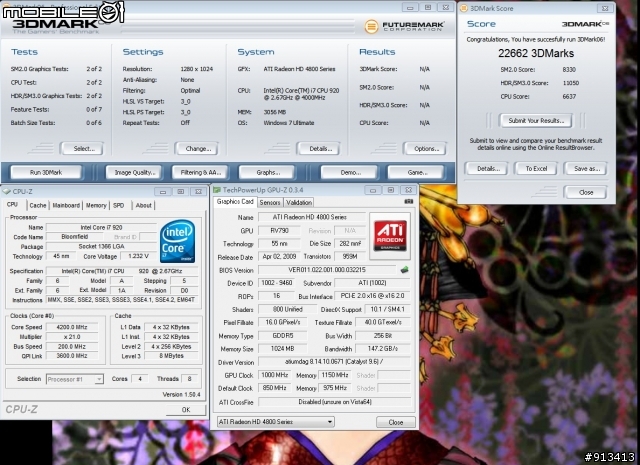The height and width of the screenshot is (465, 640).
Task: Click the Game button in 3DMark
Action: click(416, 172)
